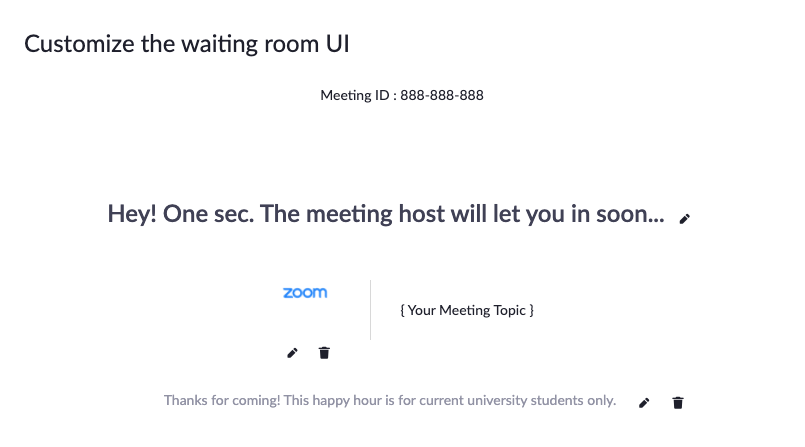Click the blue Zoom logo image
The image size is (805, 447).
305,293
